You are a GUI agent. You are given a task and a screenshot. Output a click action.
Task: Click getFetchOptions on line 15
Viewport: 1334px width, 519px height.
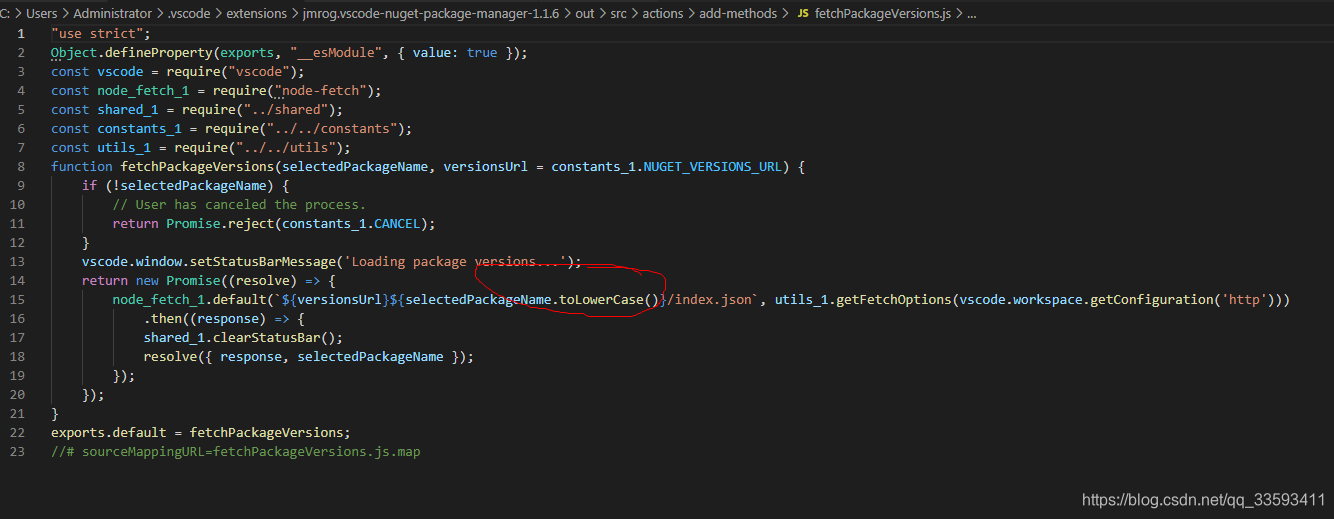coord(892,299)
